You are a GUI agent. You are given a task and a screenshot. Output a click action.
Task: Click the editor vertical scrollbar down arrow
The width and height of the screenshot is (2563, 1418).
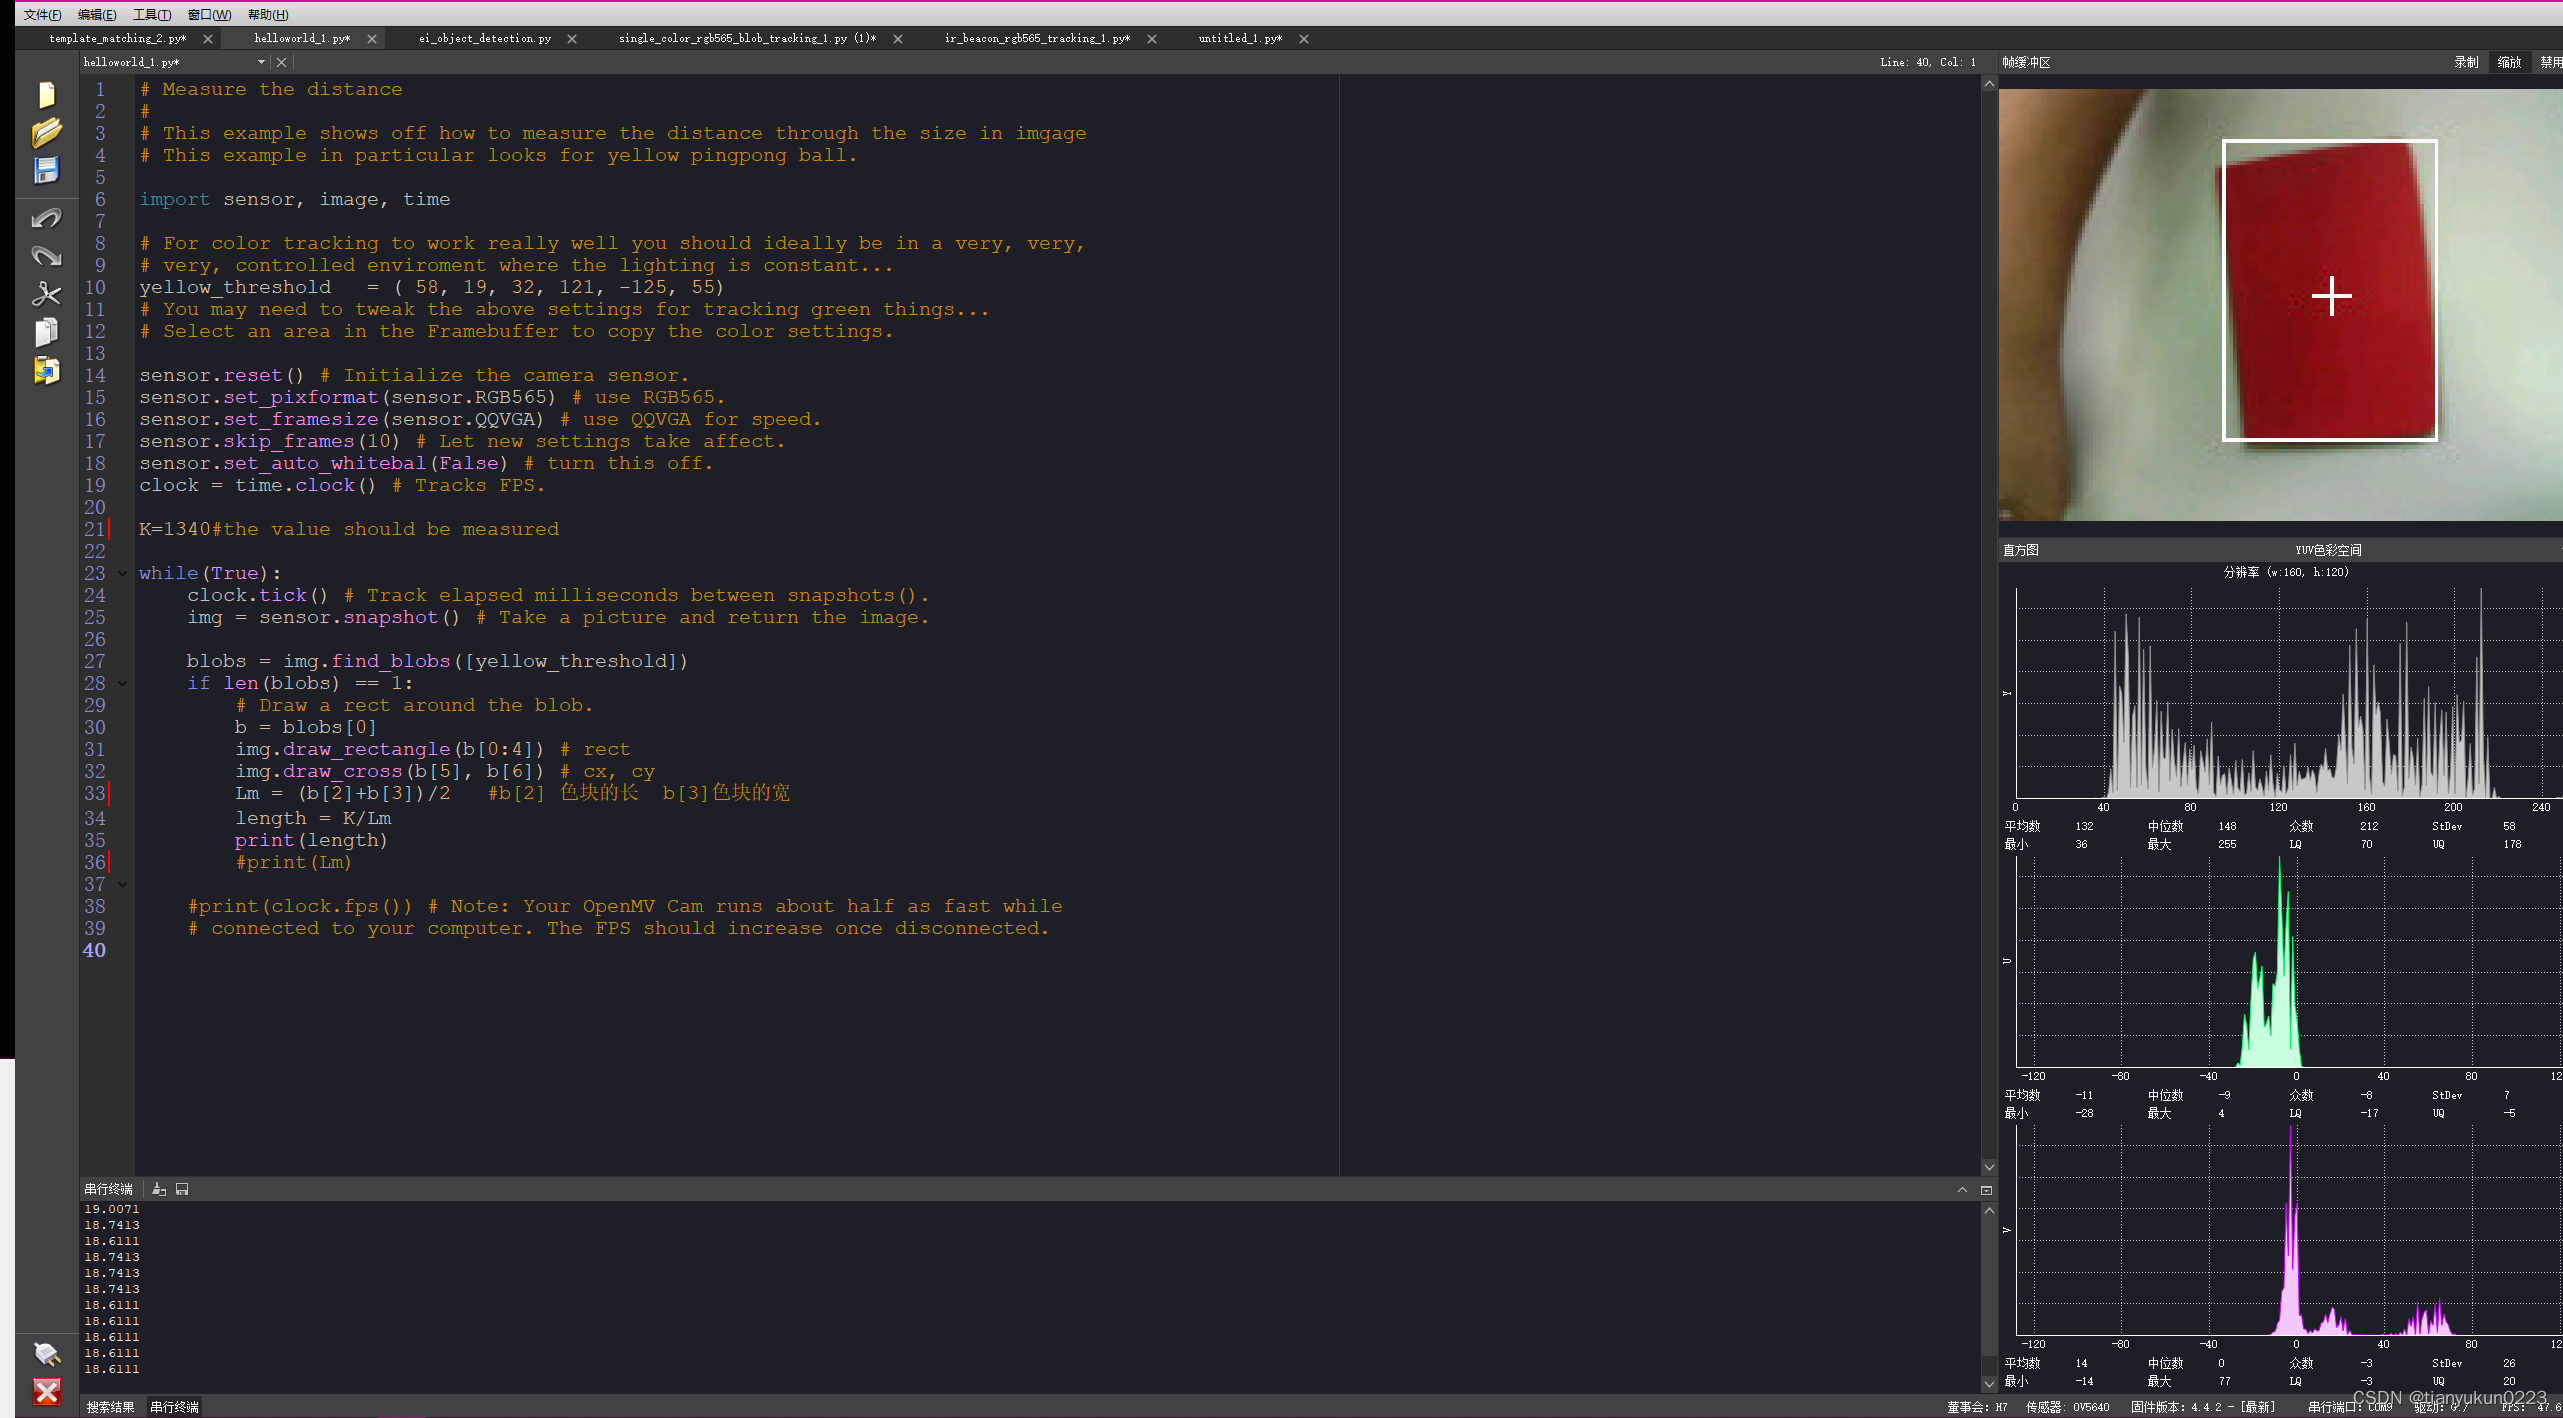pos(1989,1167)
